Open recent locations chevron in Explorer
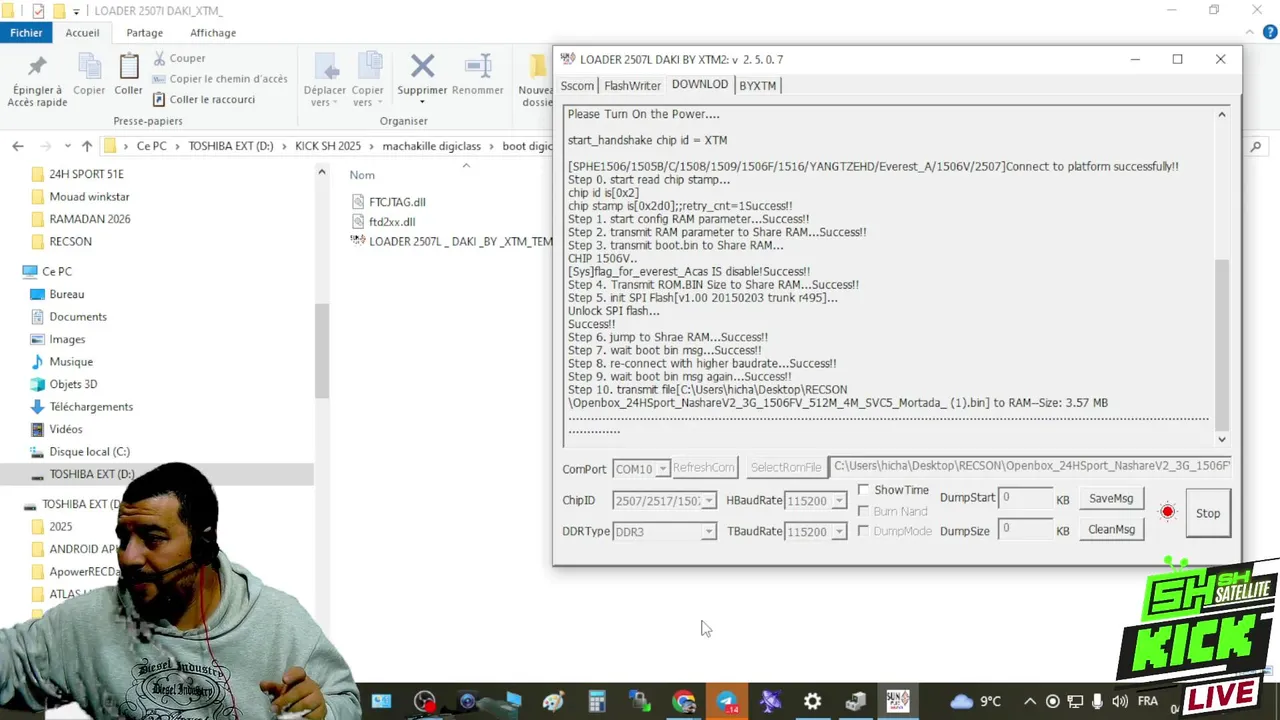 pyautogui.click(x=67, y=146)
